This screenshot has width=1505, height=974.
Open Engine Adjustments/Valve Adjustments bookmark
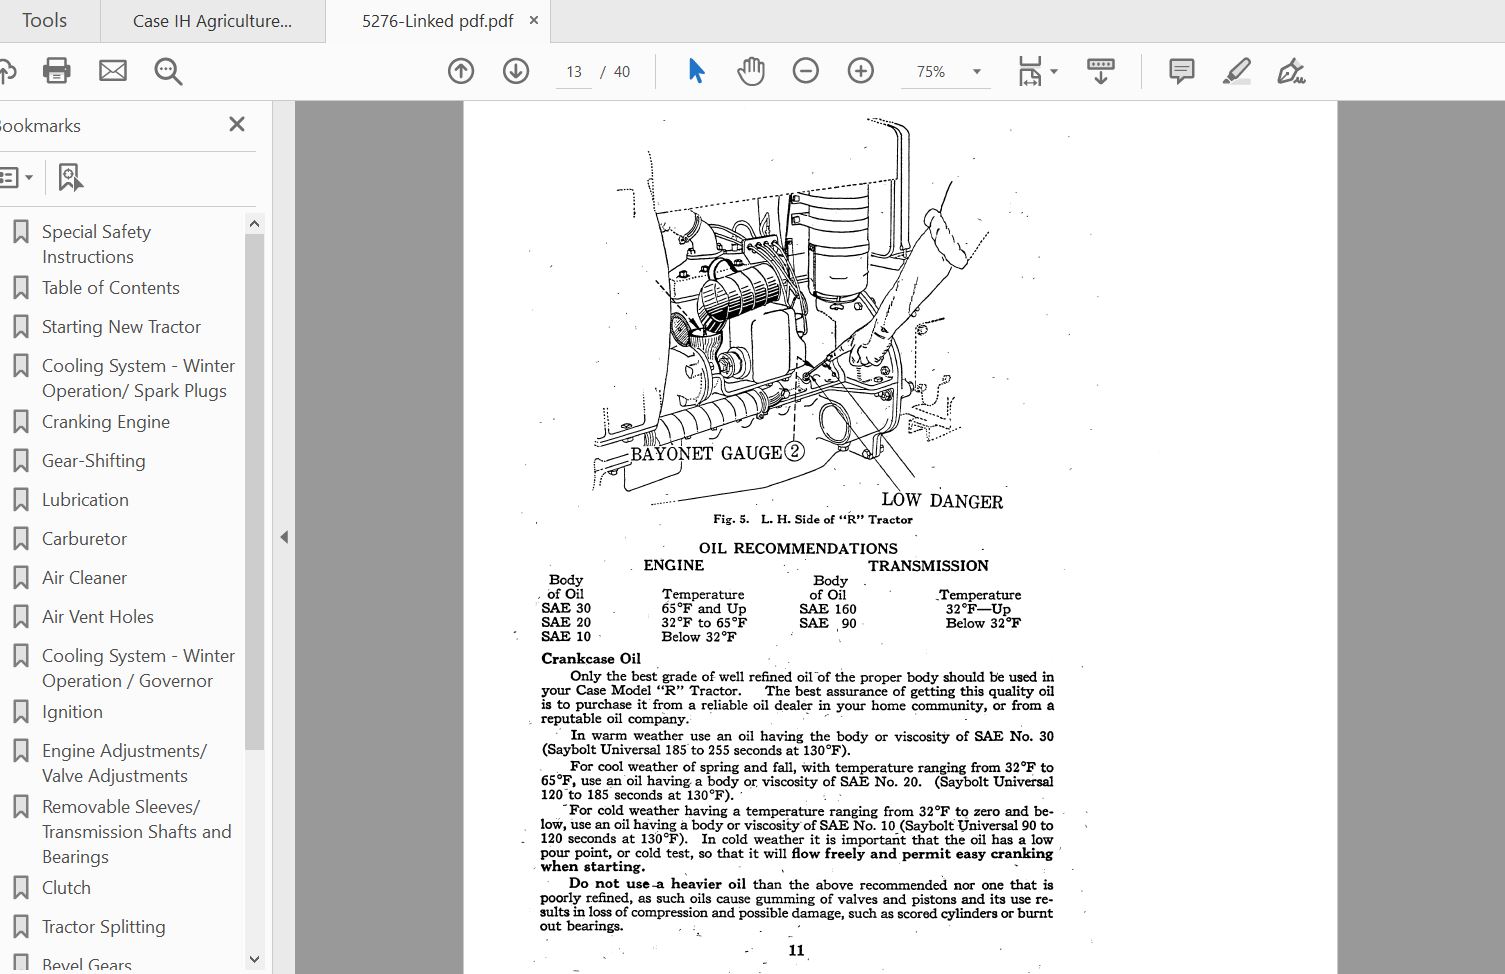pos(124,763)
